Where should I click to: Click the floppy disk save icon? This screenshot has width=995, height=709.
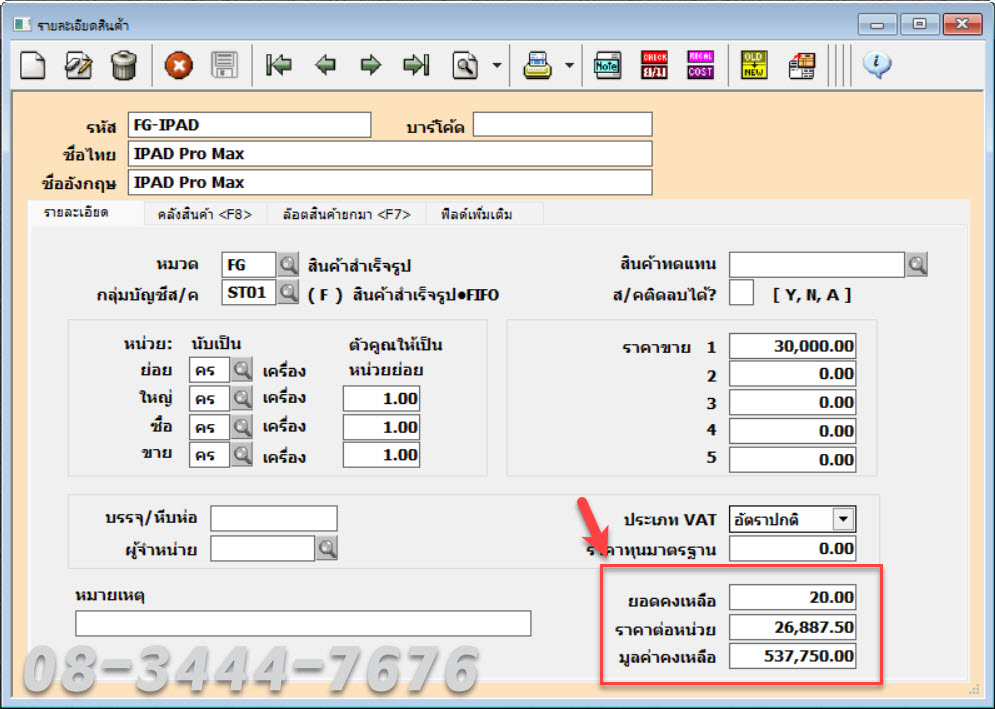point(224,65)
